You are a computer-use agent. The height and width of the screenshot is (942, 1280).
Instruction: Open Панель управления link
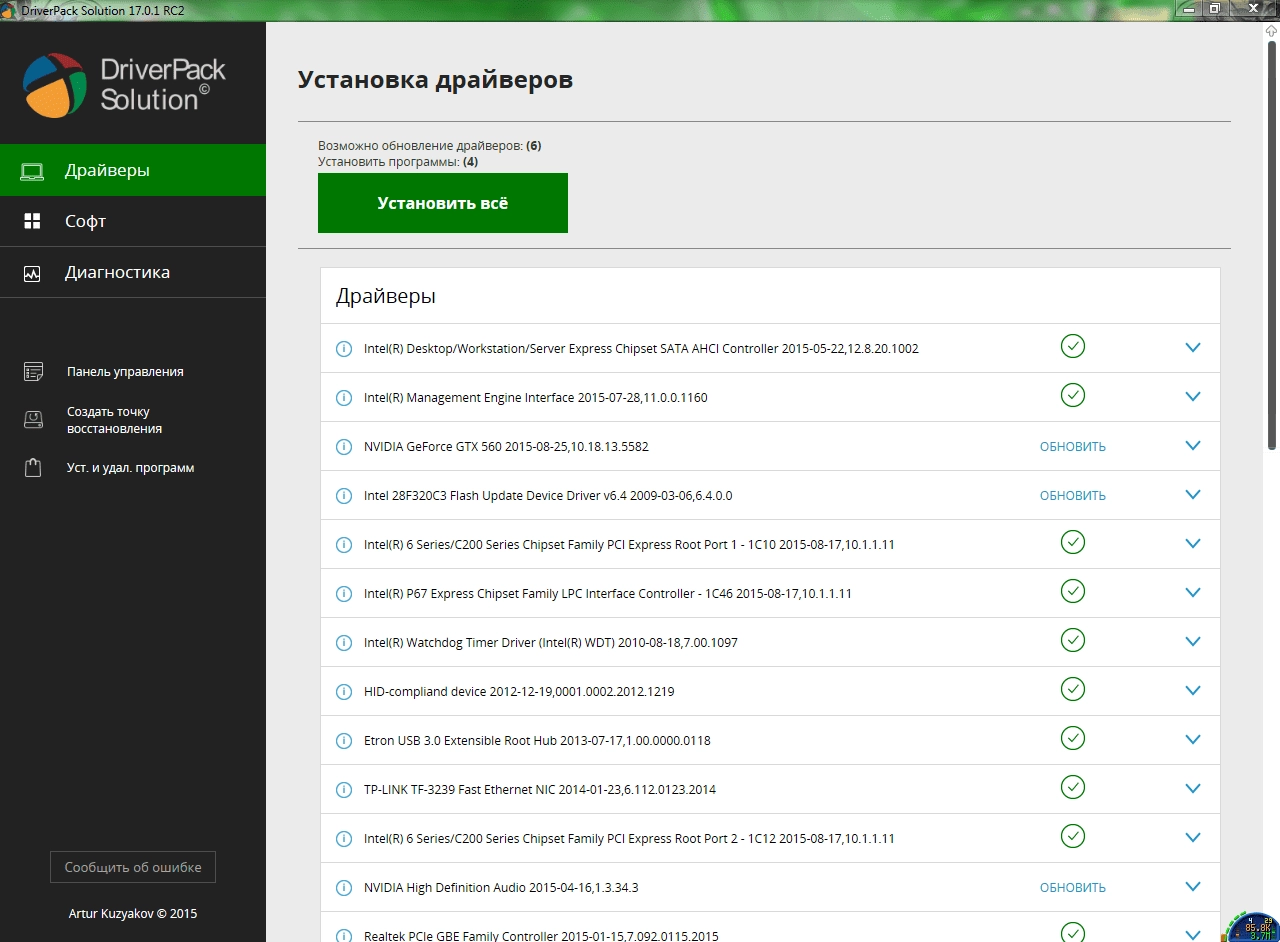(x=125, y=372)
